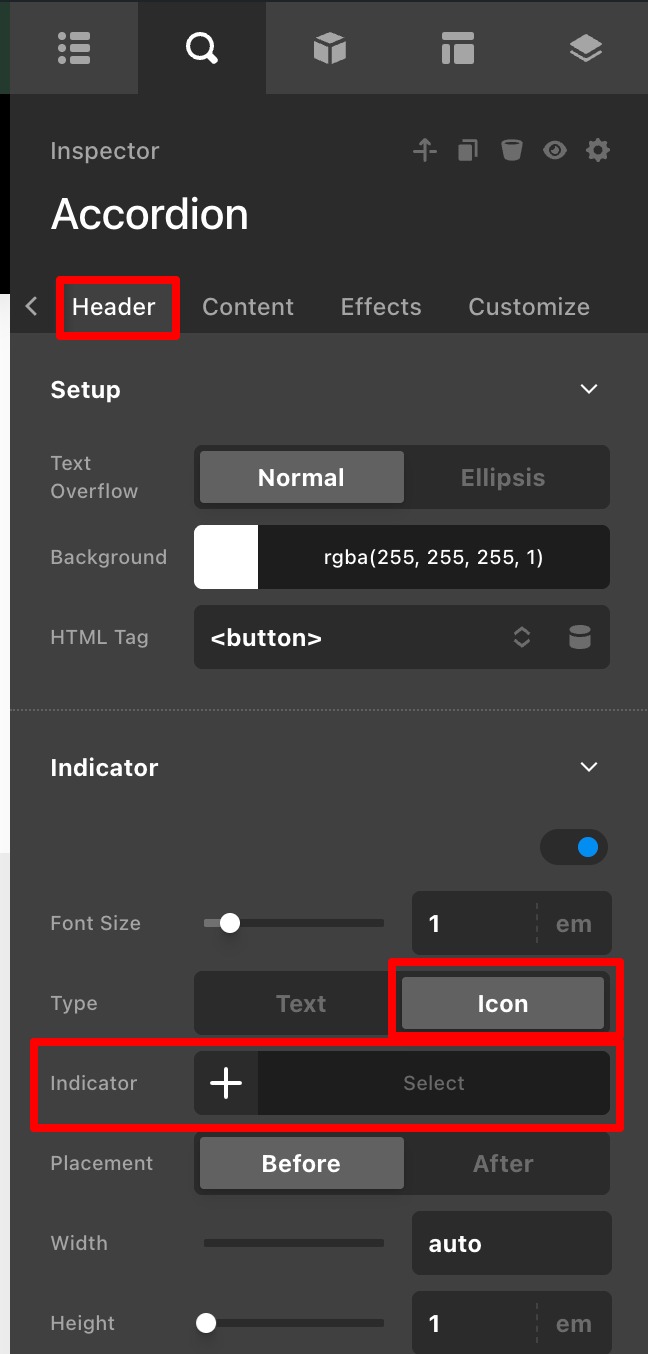Delete element using trash icon
Image resolution: width=648 pixels, height=1354 pixels.
(x=511, y=151)
